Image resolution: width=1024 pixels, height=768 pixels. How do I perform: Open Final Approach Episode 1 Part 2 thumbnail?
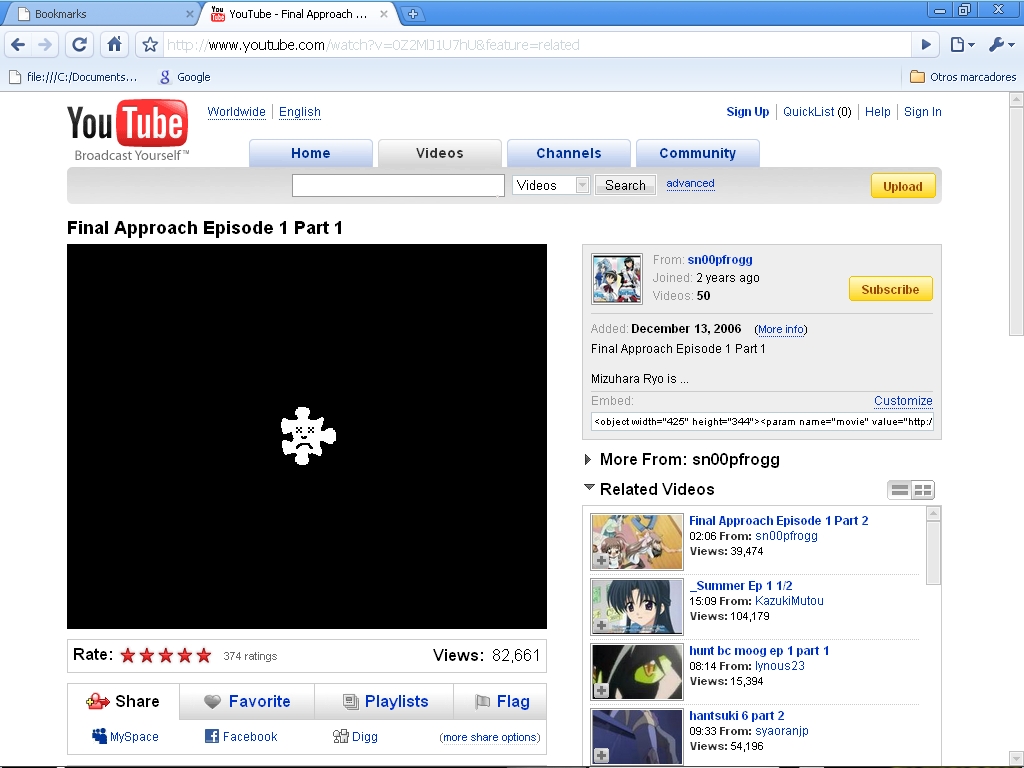[637, 542]
